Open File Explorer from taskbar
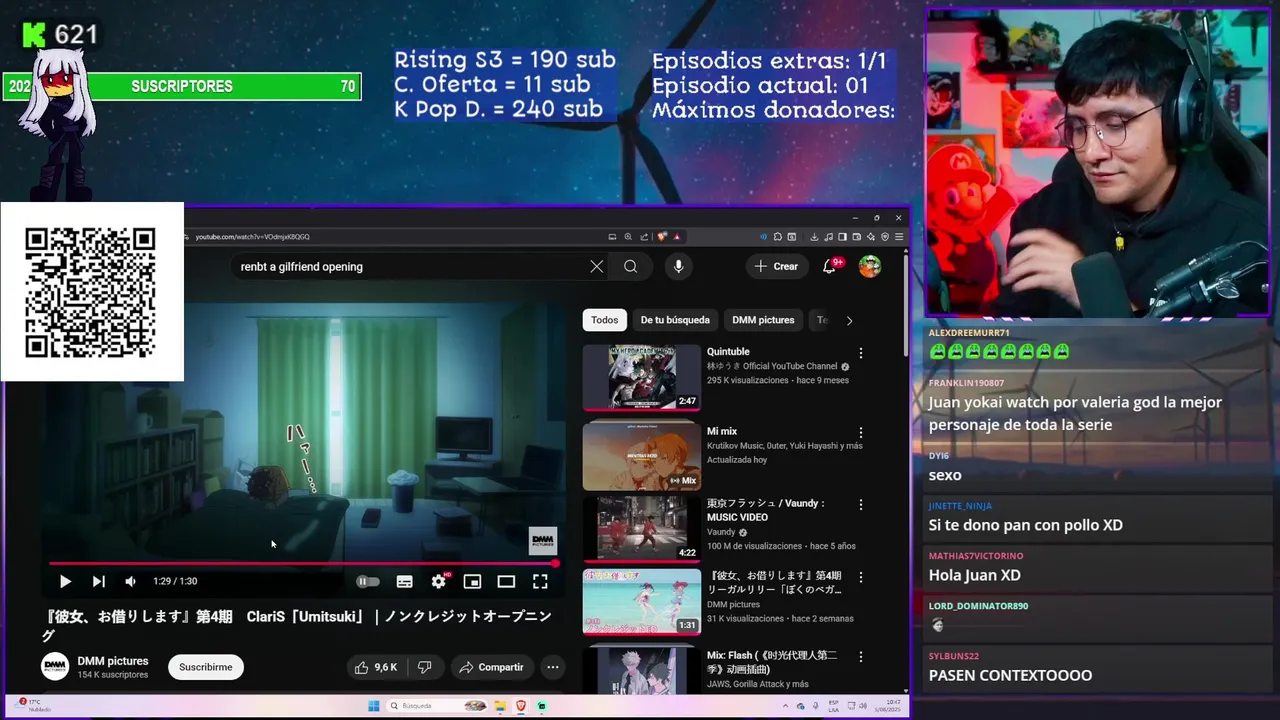The width and height of the screenshot is (1280, 720). pyautogui.click(x=500, y=706)
